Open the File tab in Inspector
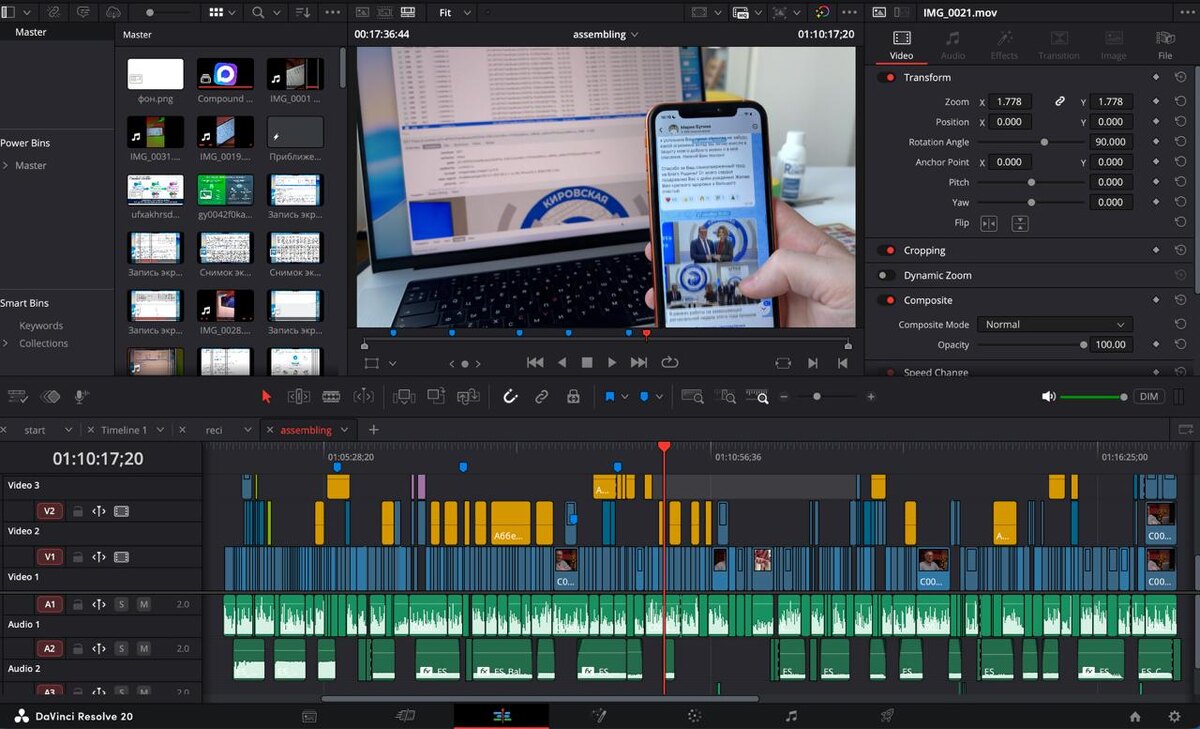 (1165, 44)
